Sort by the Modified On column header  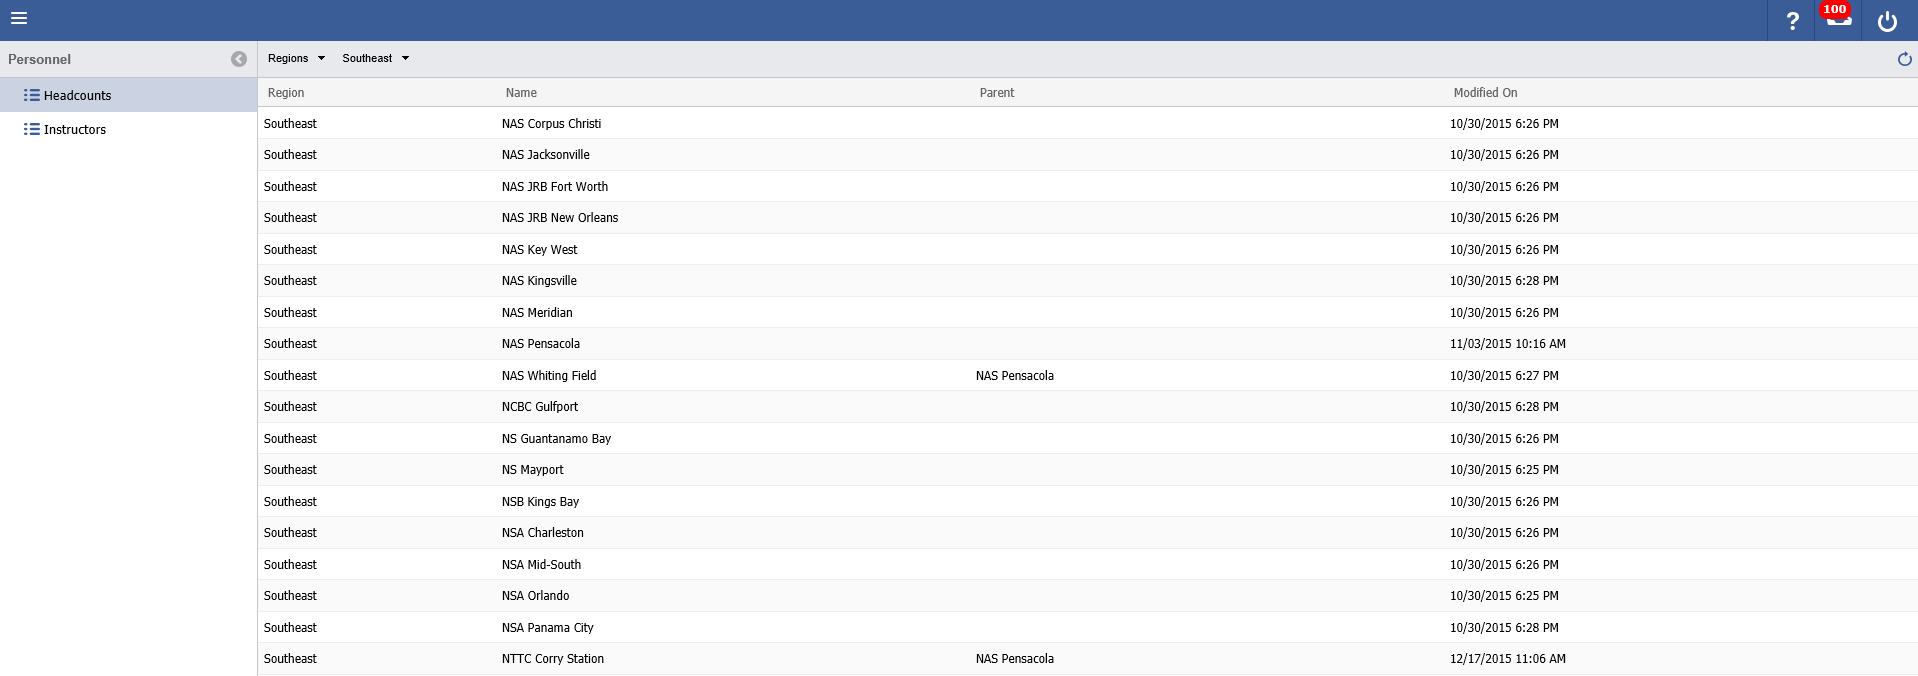1485,93
